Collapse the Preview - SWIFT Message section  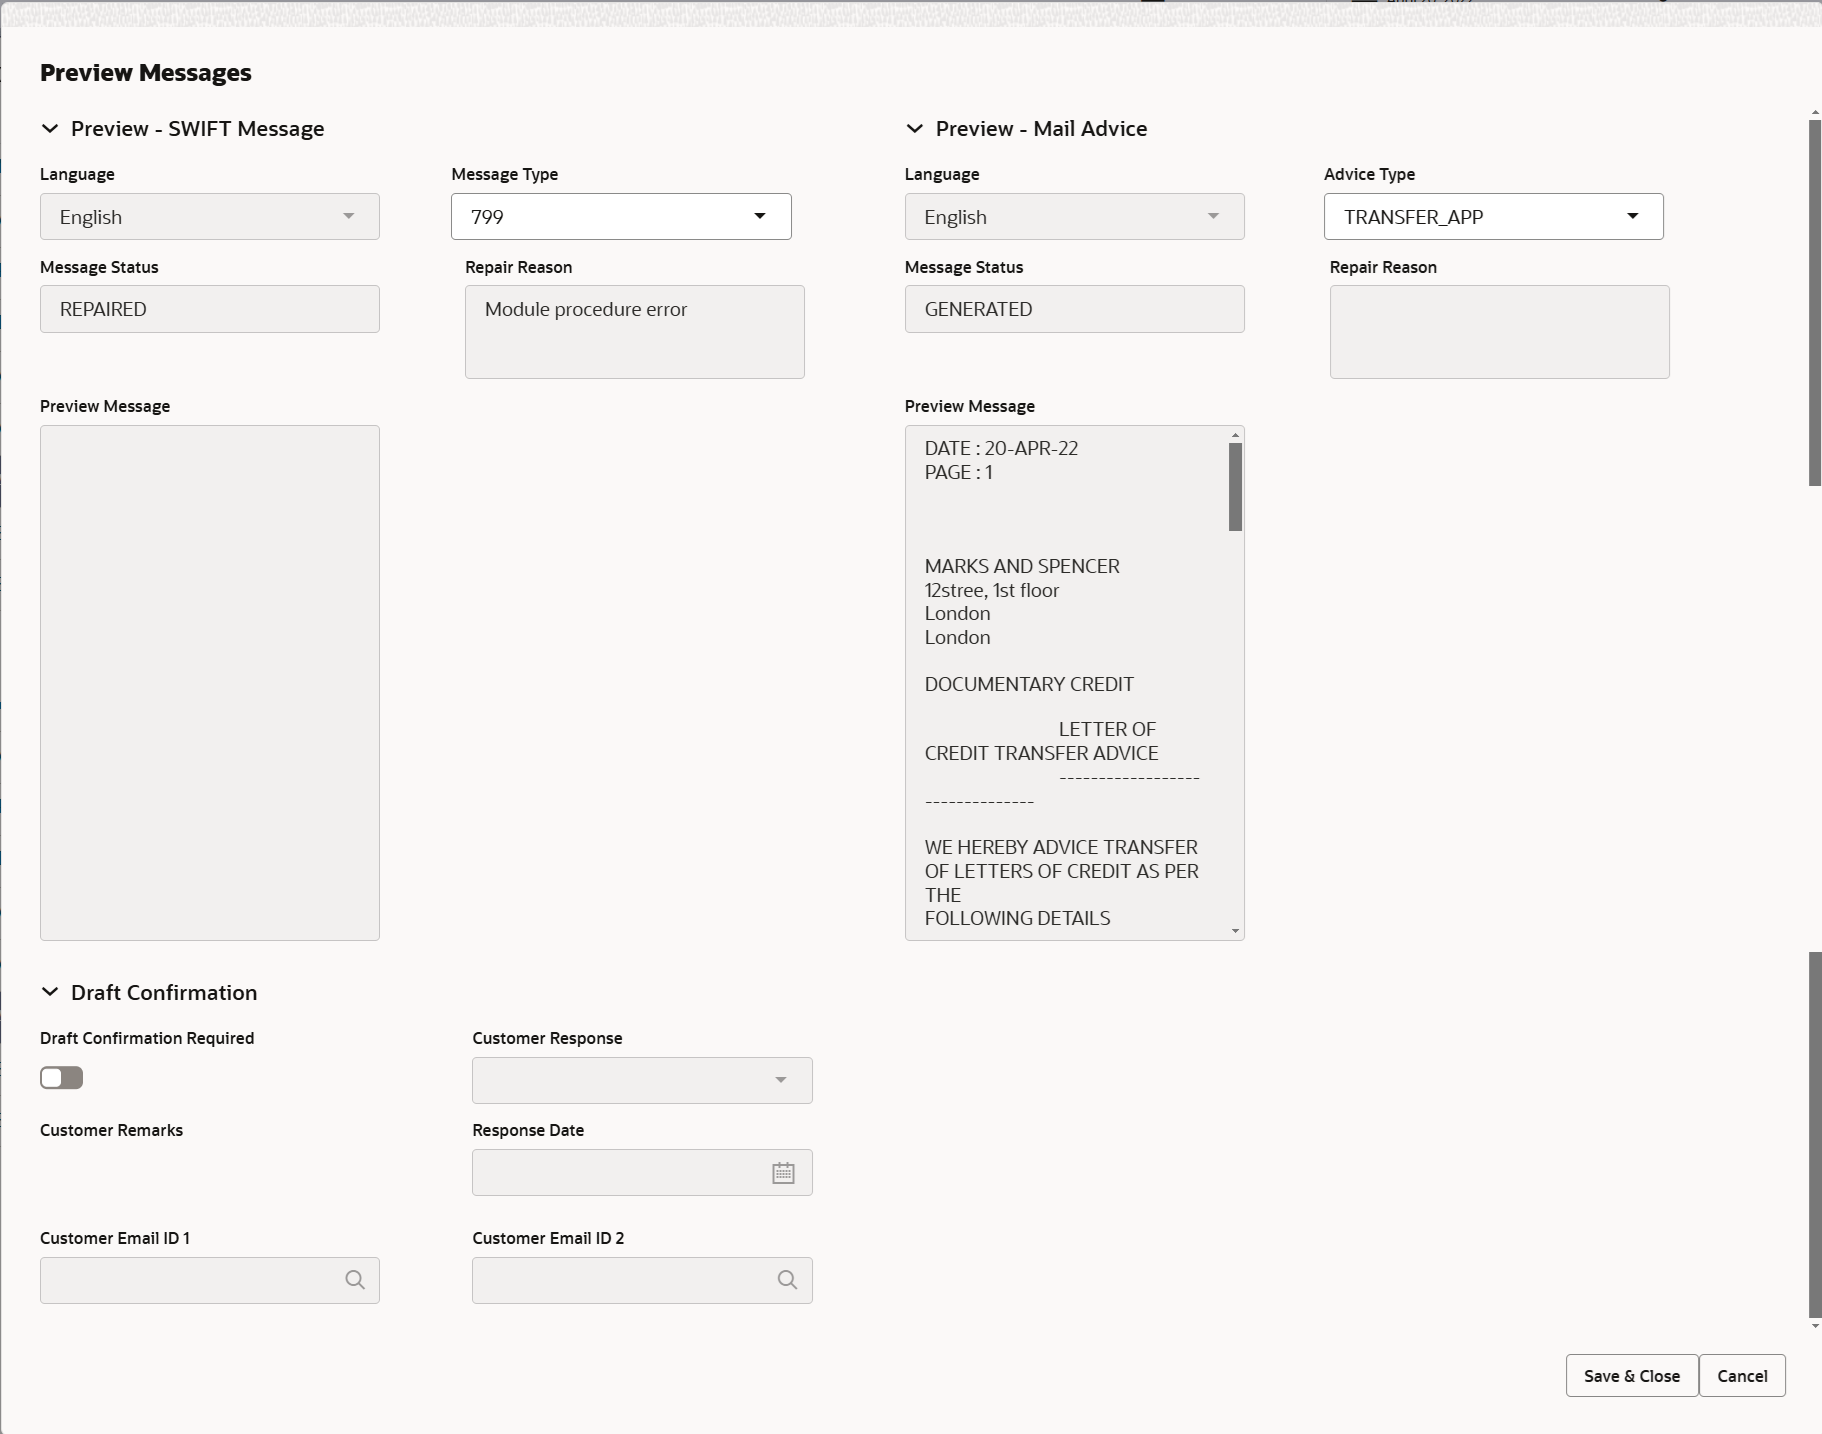pos(50,128)
